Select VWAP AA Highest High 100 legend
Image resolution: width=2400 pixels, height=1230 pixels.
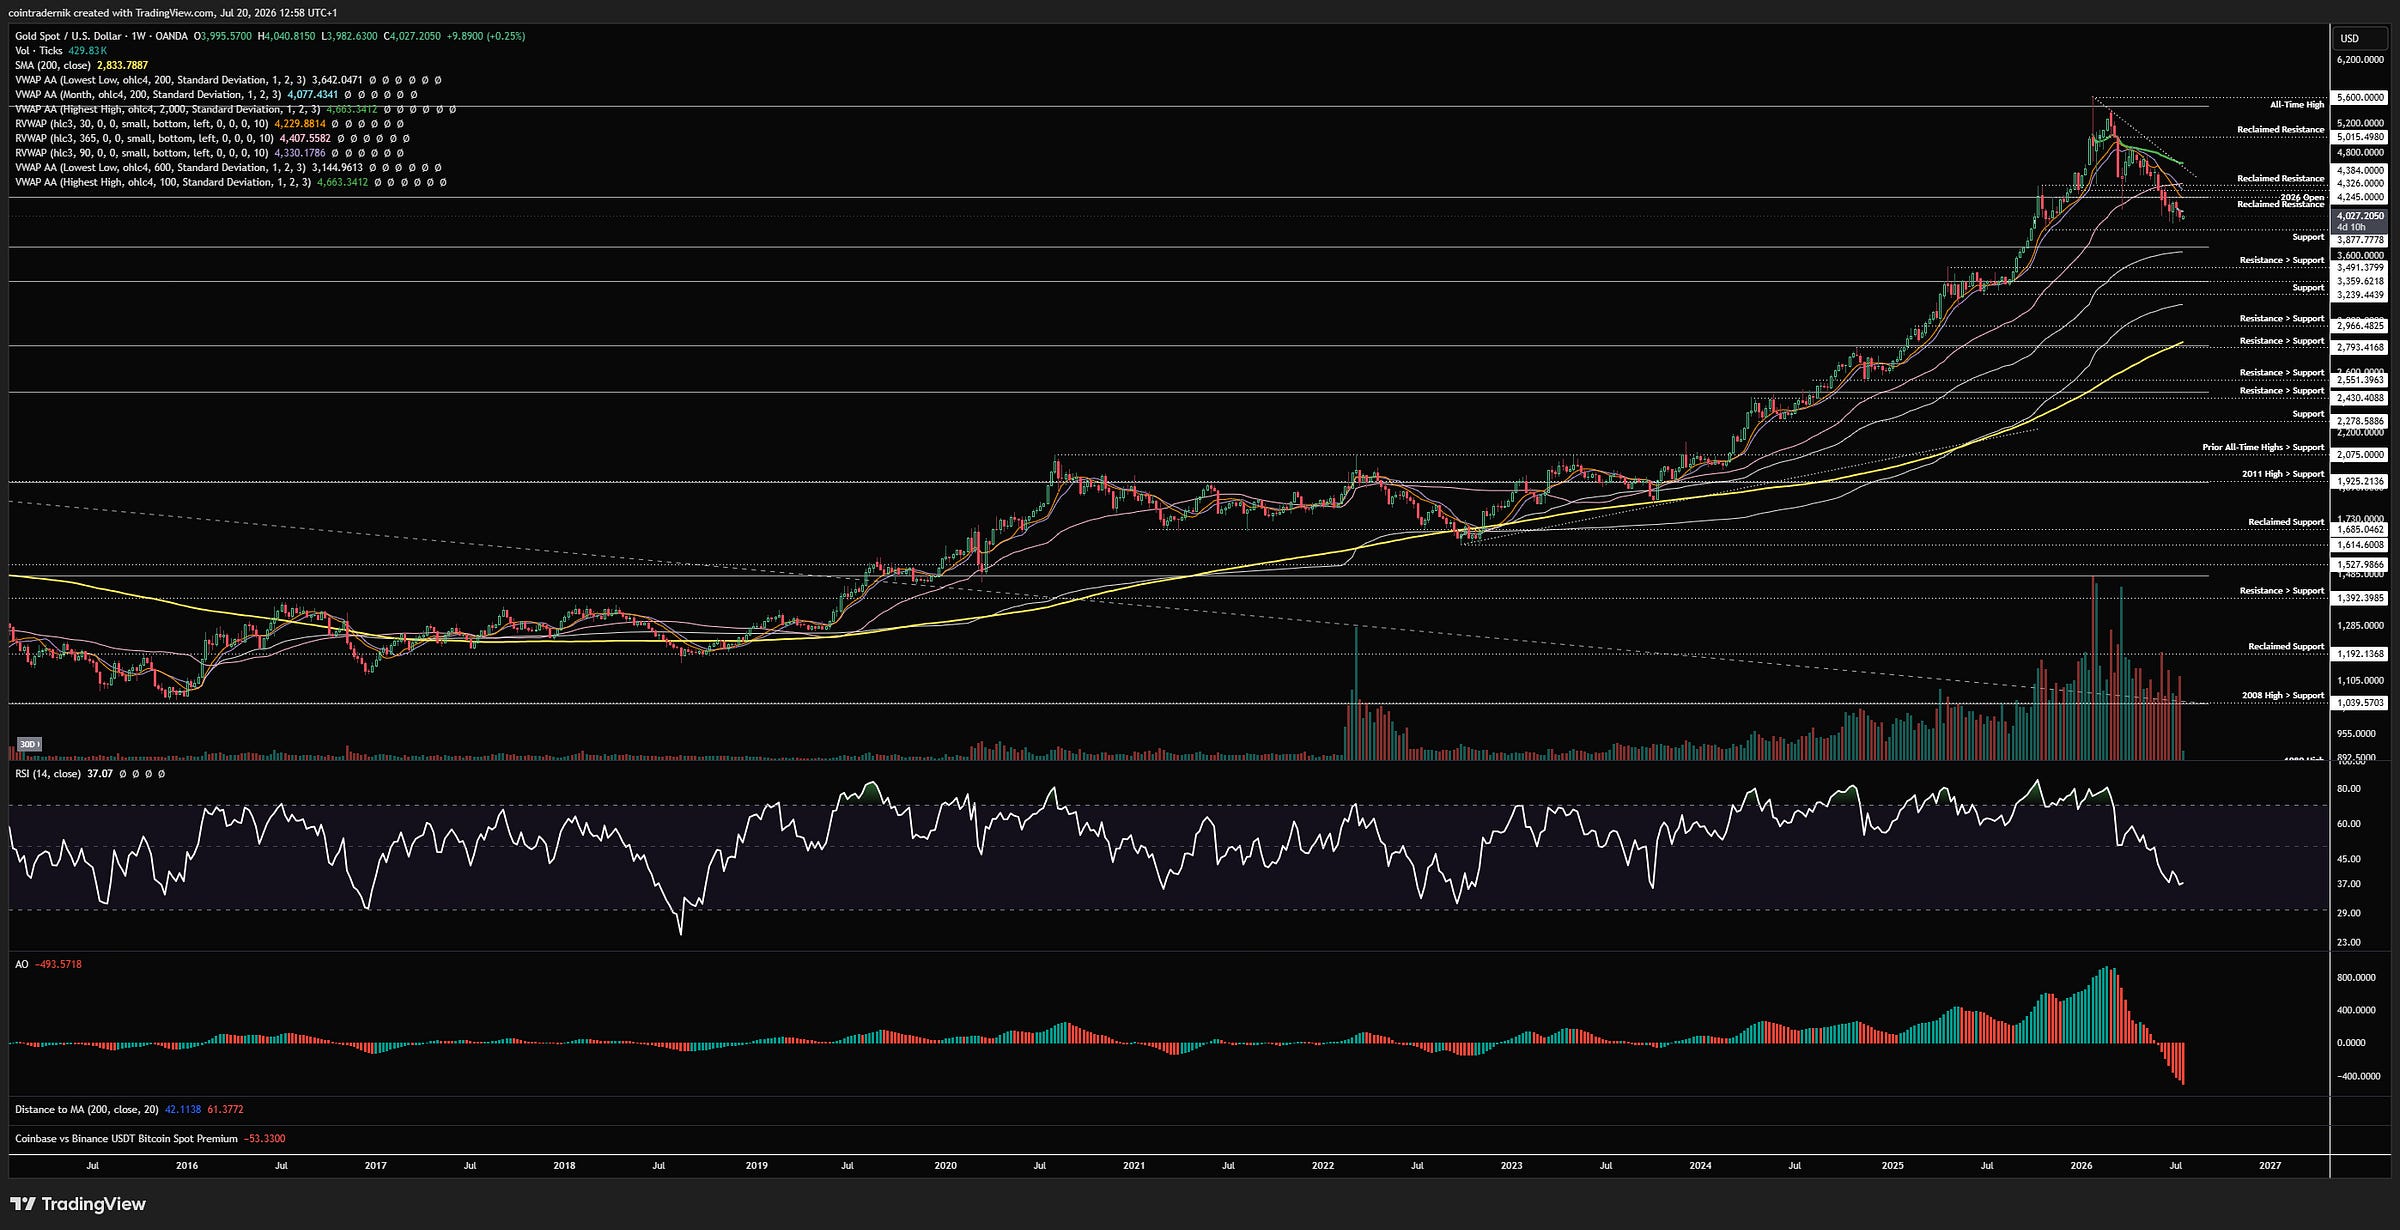pos(231,182)
